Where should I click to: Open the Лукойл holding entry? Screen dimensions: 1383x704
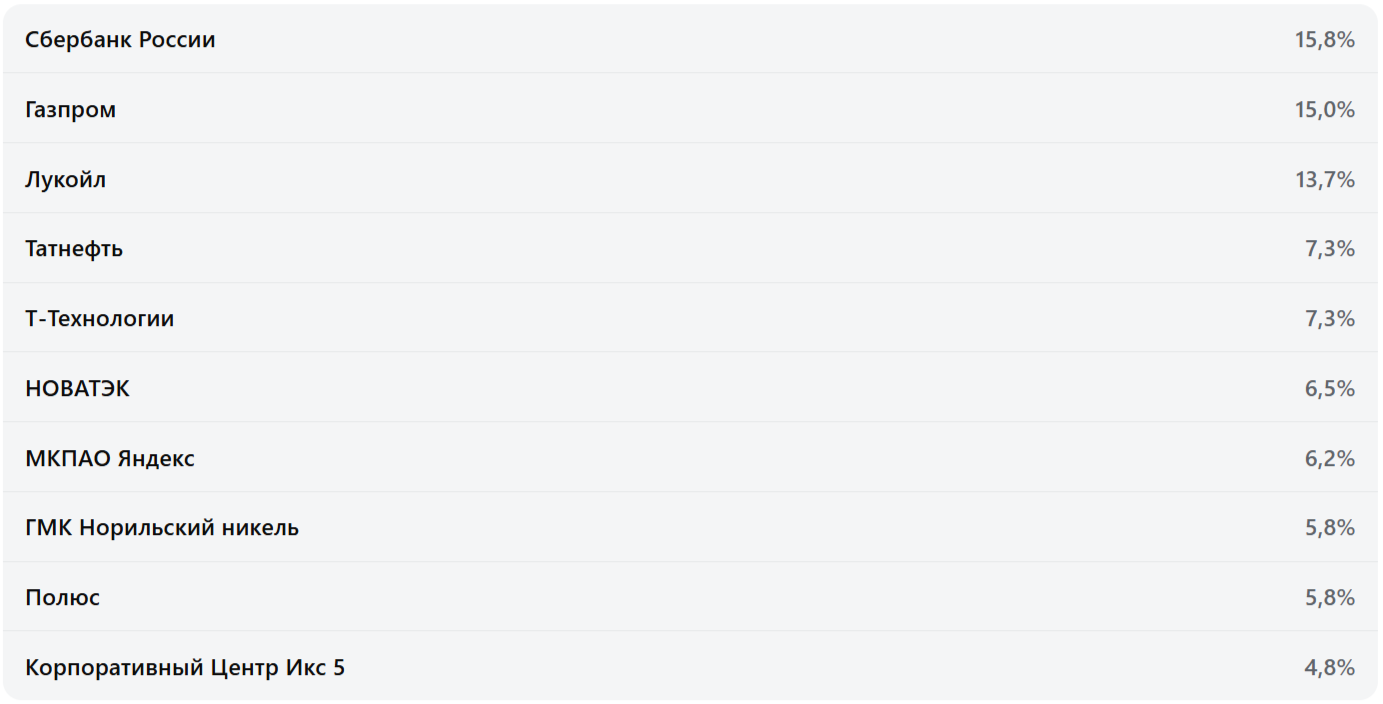point(66,180)
